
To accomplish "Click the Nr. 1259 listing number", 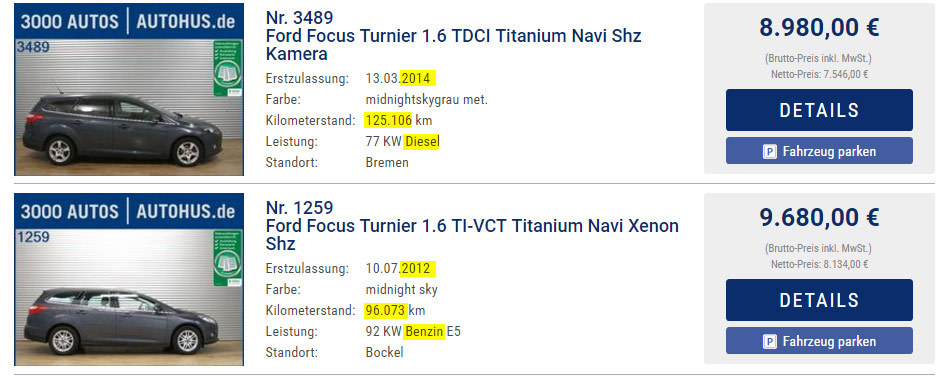I will tap(299, 207).
